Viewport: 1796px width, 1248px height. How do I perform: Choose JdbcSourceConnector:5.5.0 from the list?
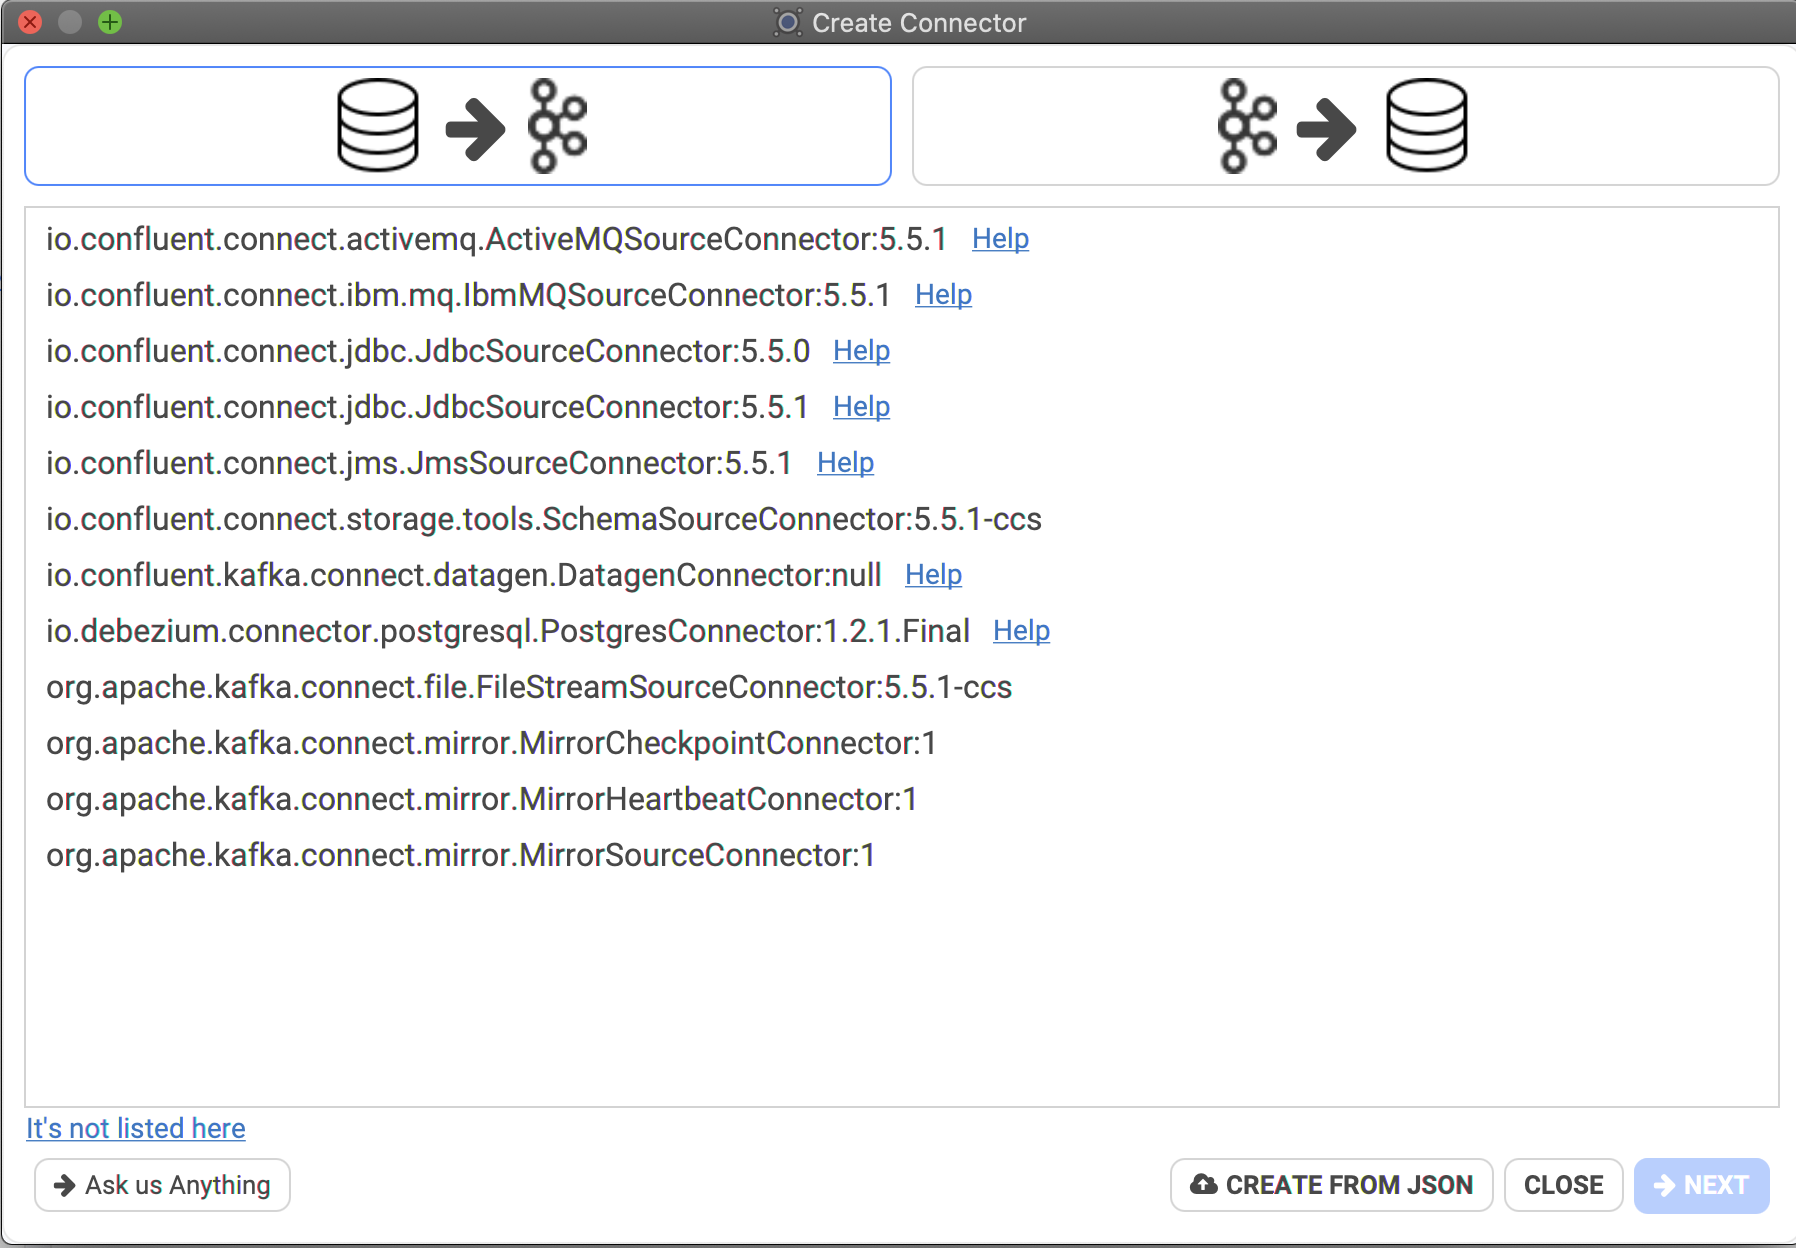[x=428, y=351]
